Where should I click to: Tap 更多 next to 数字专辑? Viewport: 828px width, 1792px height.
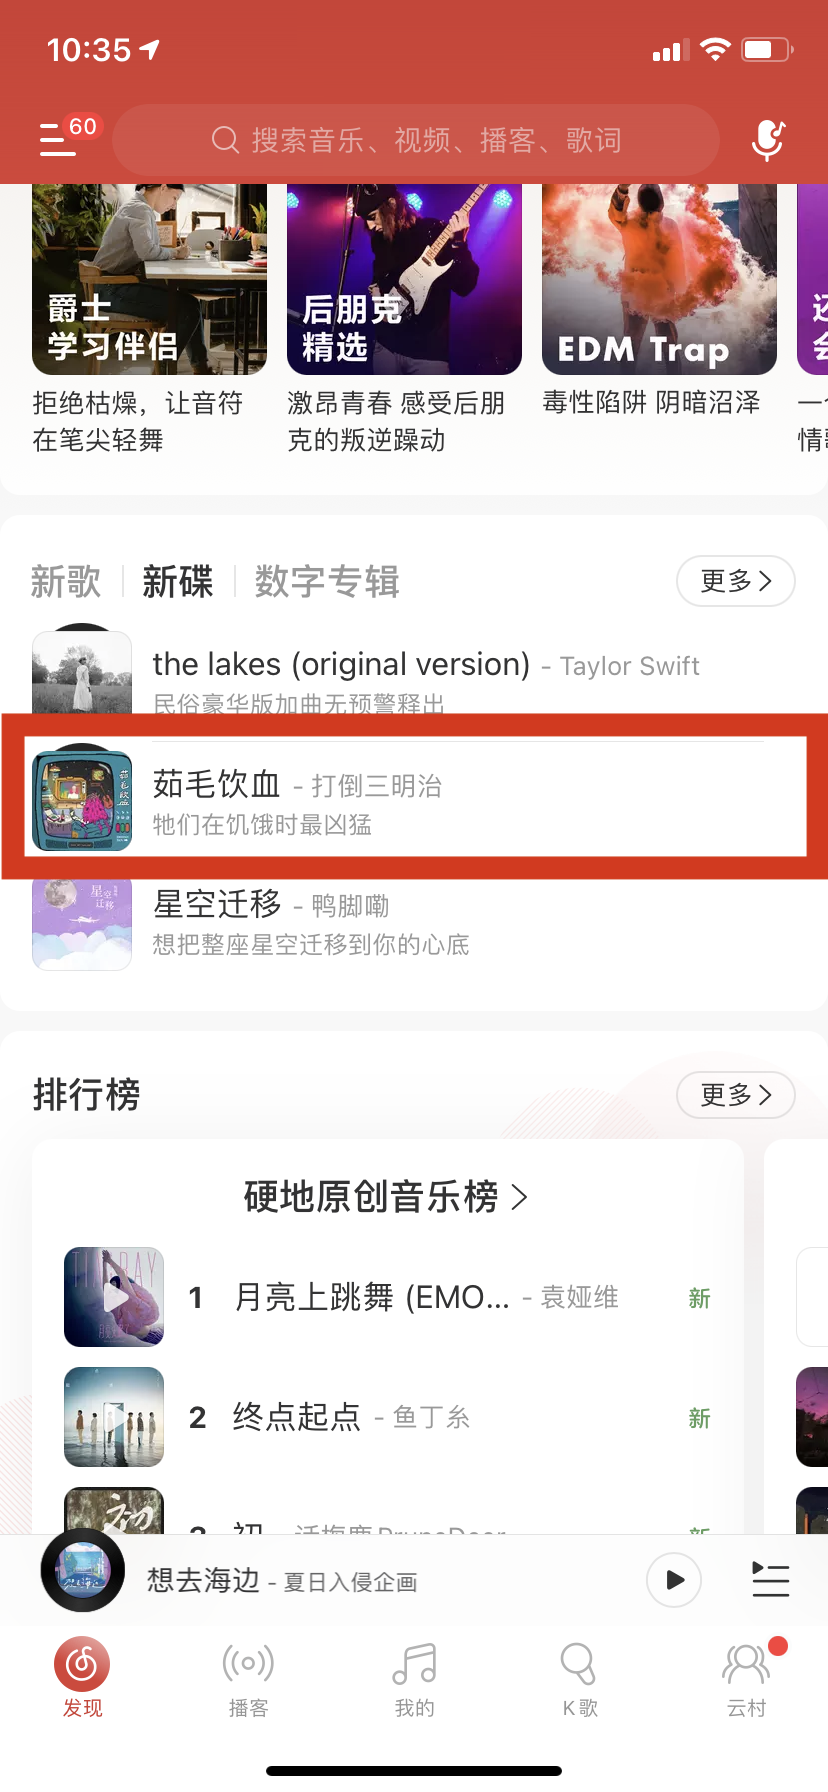[x=735, y=581]
